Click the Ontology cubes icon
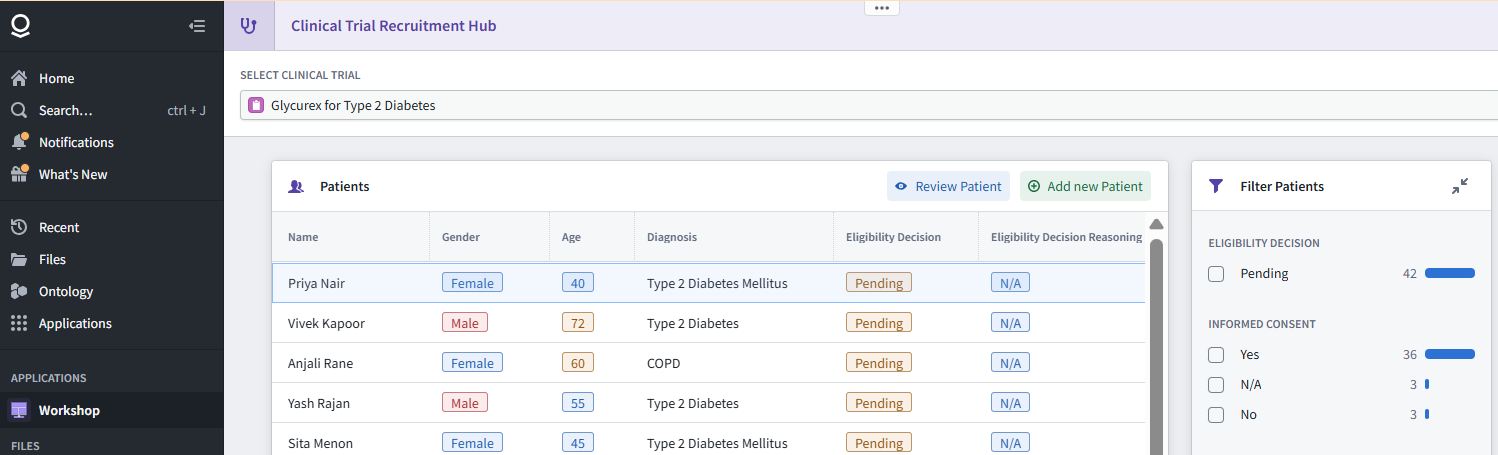 pyautogui.click(x=19, y=291)
